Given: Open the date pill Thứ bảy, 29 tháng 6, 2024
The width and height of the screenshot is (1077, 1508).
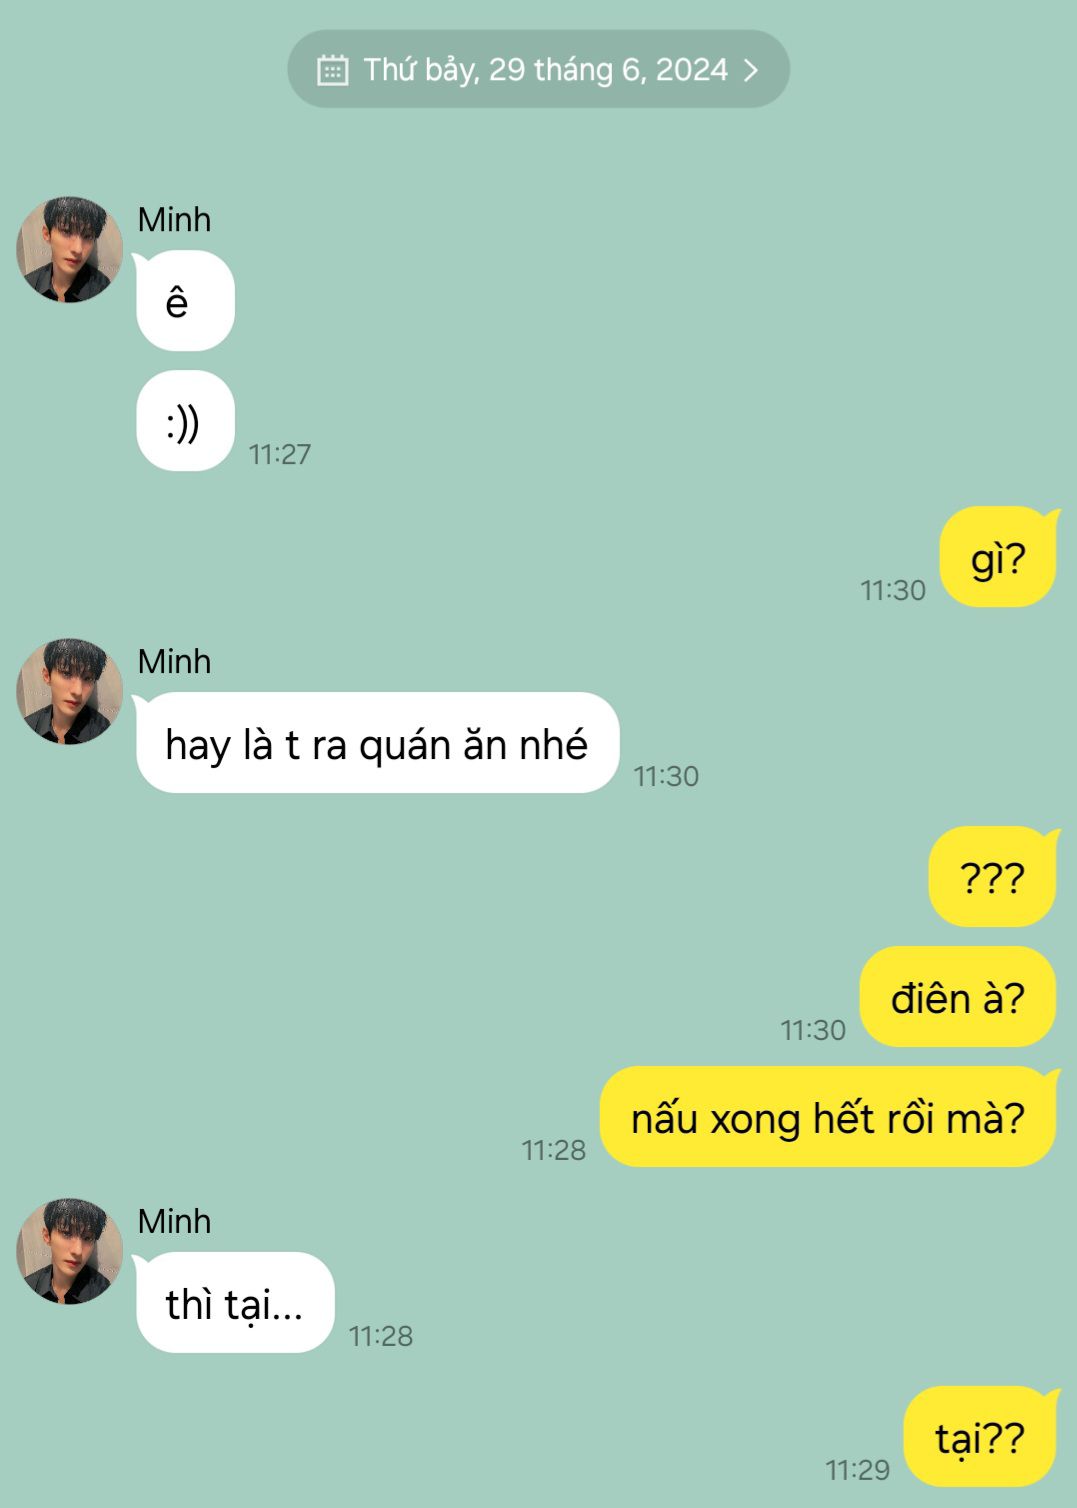Looking at the screenshot, I should (538, 69).
